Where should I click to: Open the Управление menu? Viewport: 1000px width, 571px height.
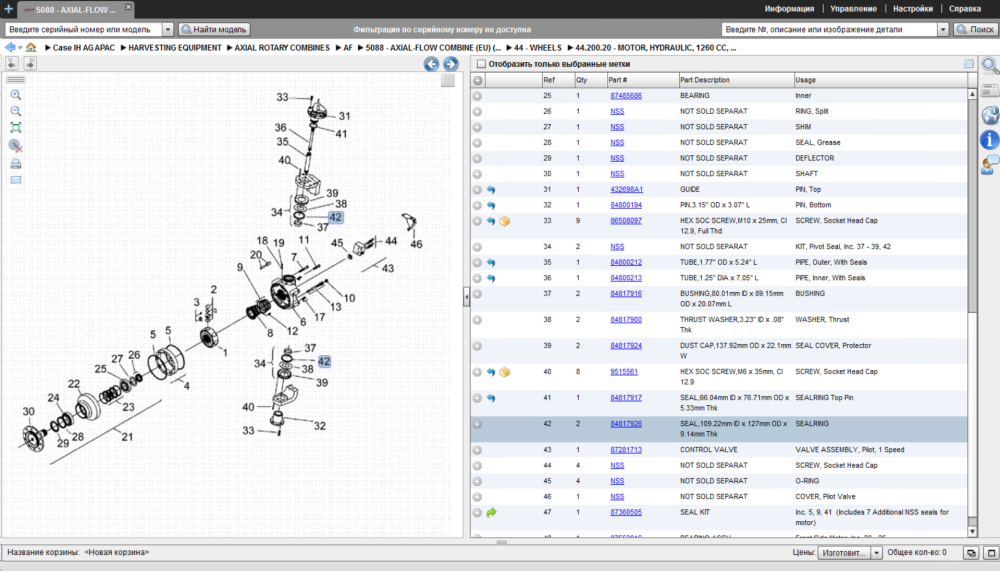[853, 9]
